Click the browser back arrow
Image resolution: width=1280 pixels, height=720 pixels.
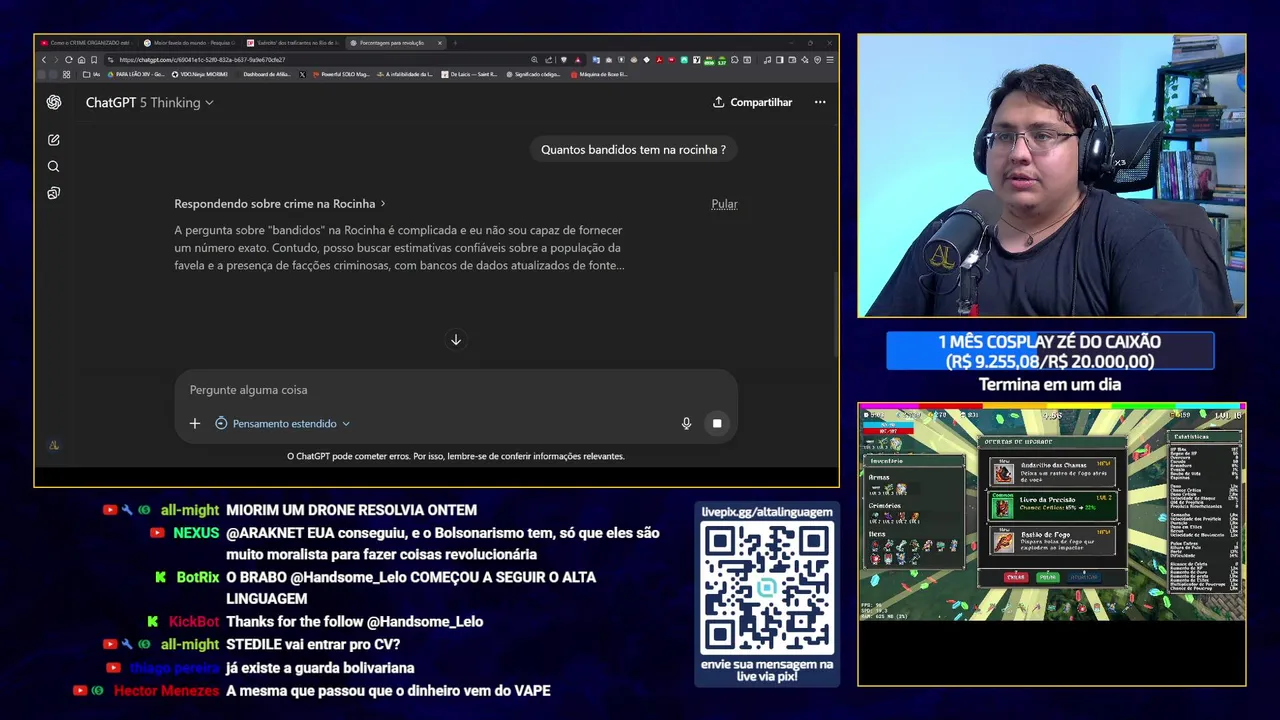coord(44,60)
